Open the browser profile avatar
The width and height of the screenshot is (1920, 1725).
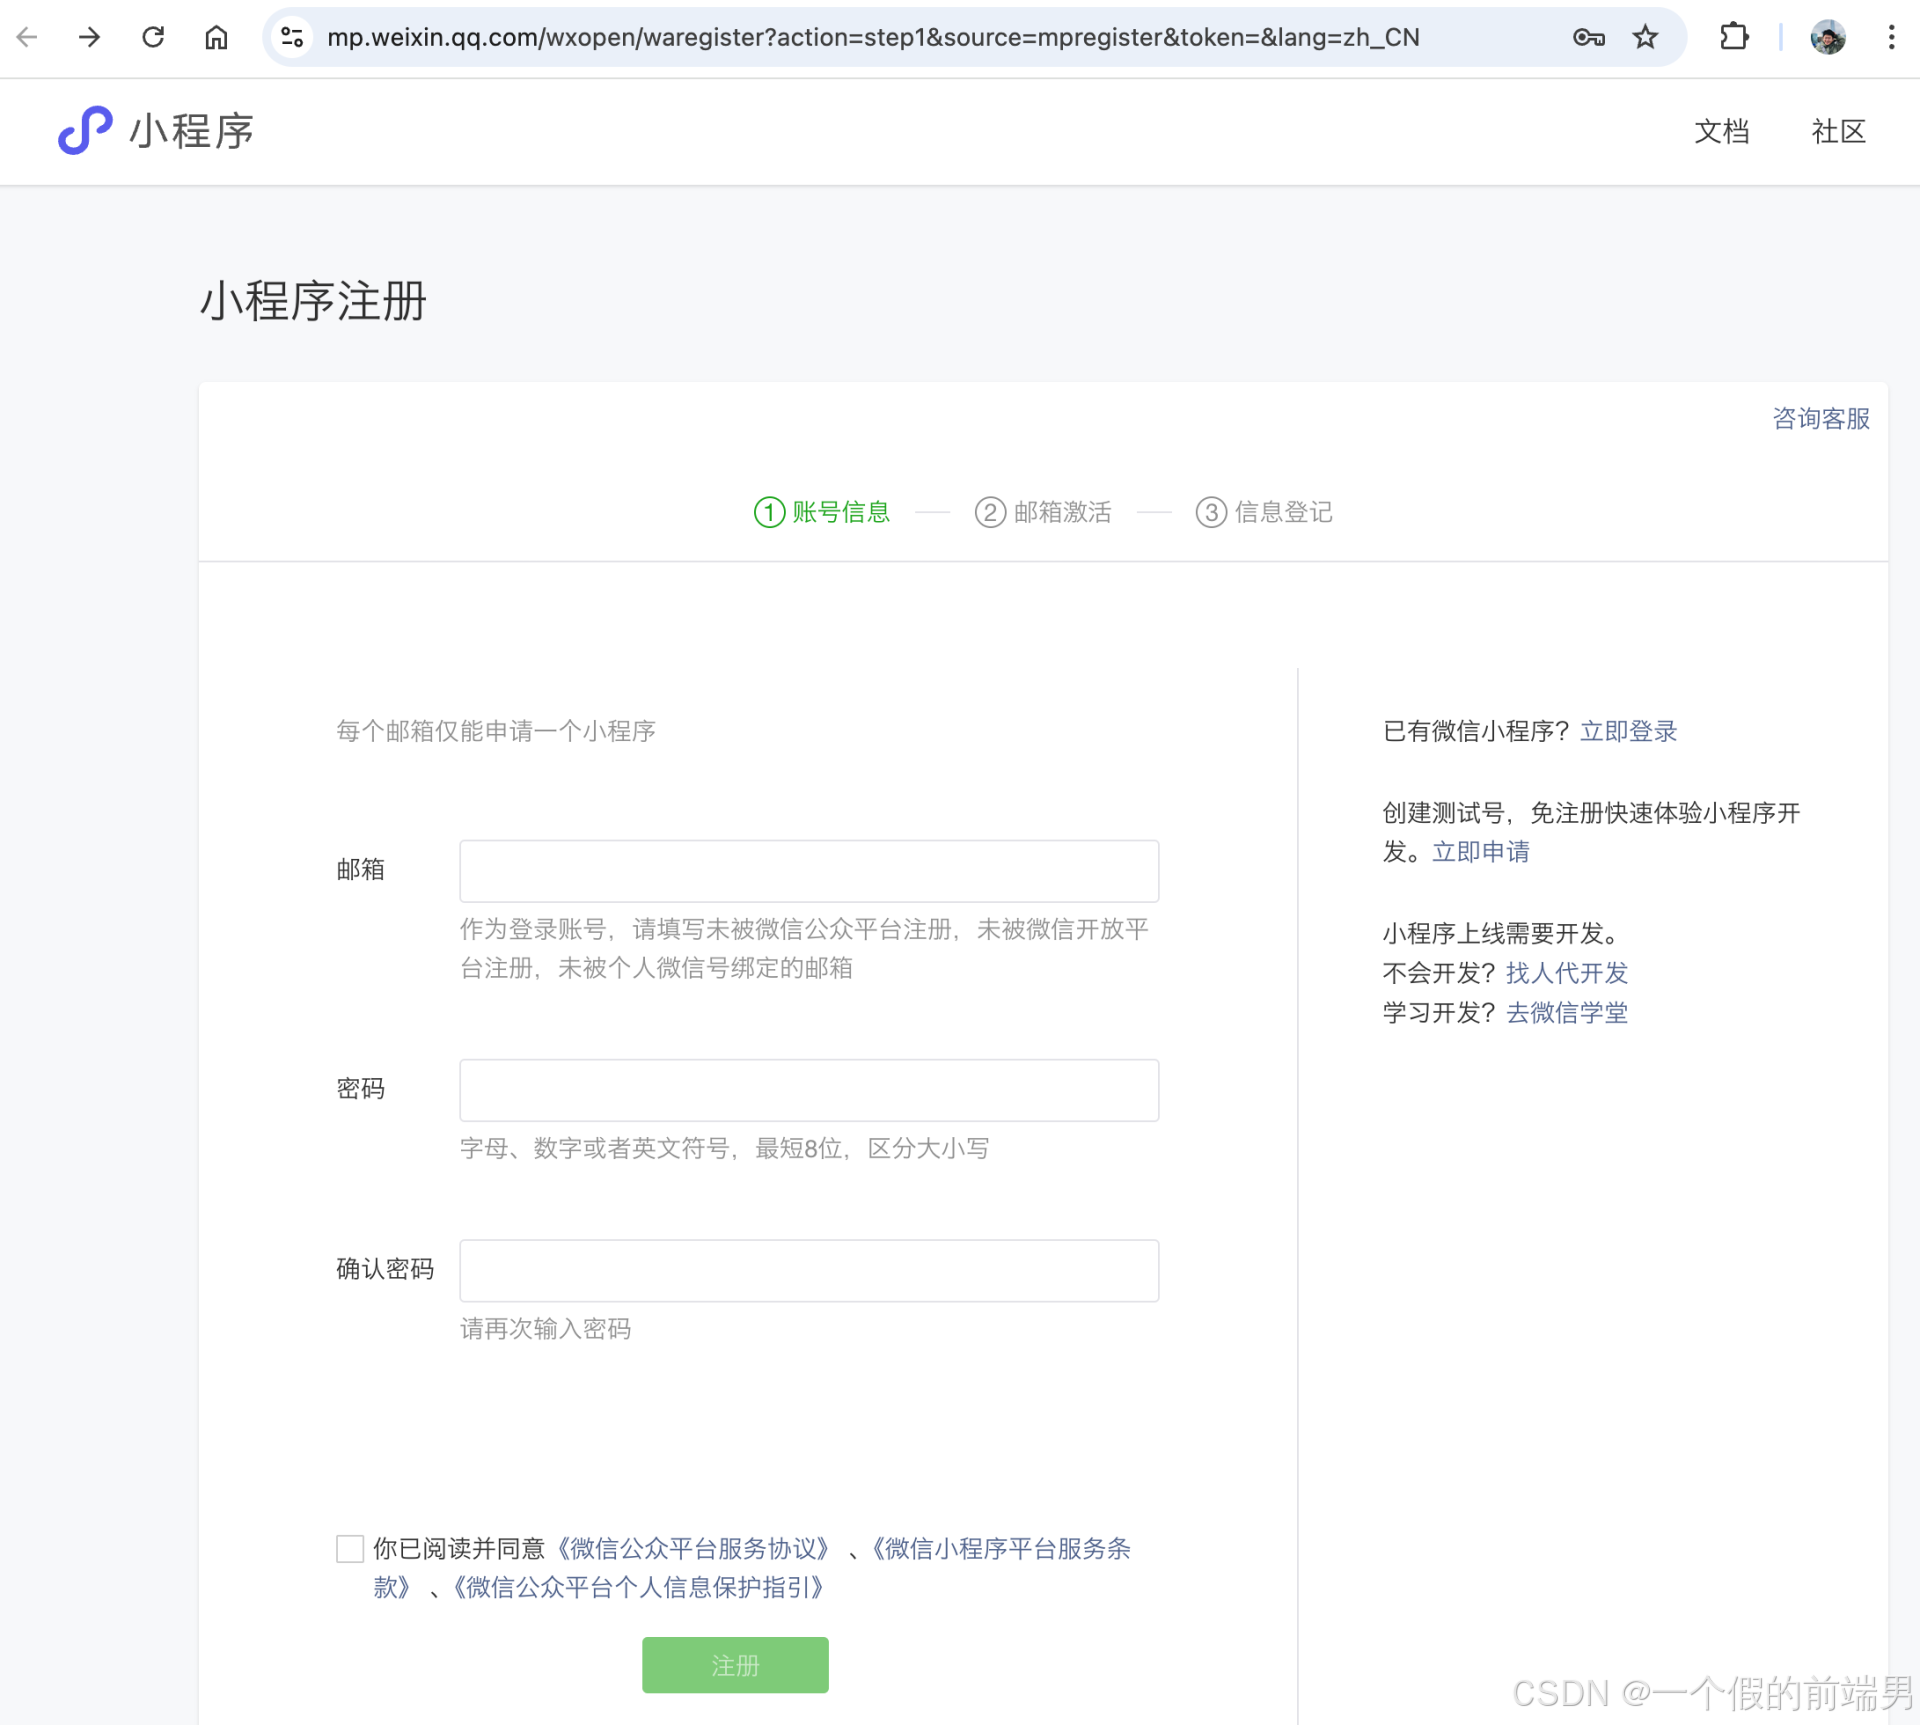click(x=1828, y=37)
